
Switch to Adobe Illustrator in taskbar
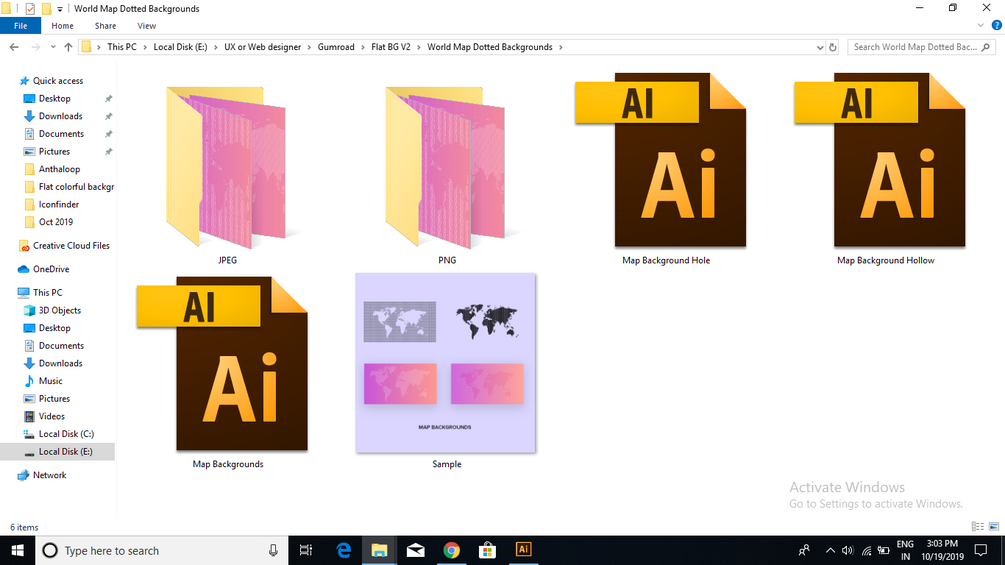pos(523,550)
